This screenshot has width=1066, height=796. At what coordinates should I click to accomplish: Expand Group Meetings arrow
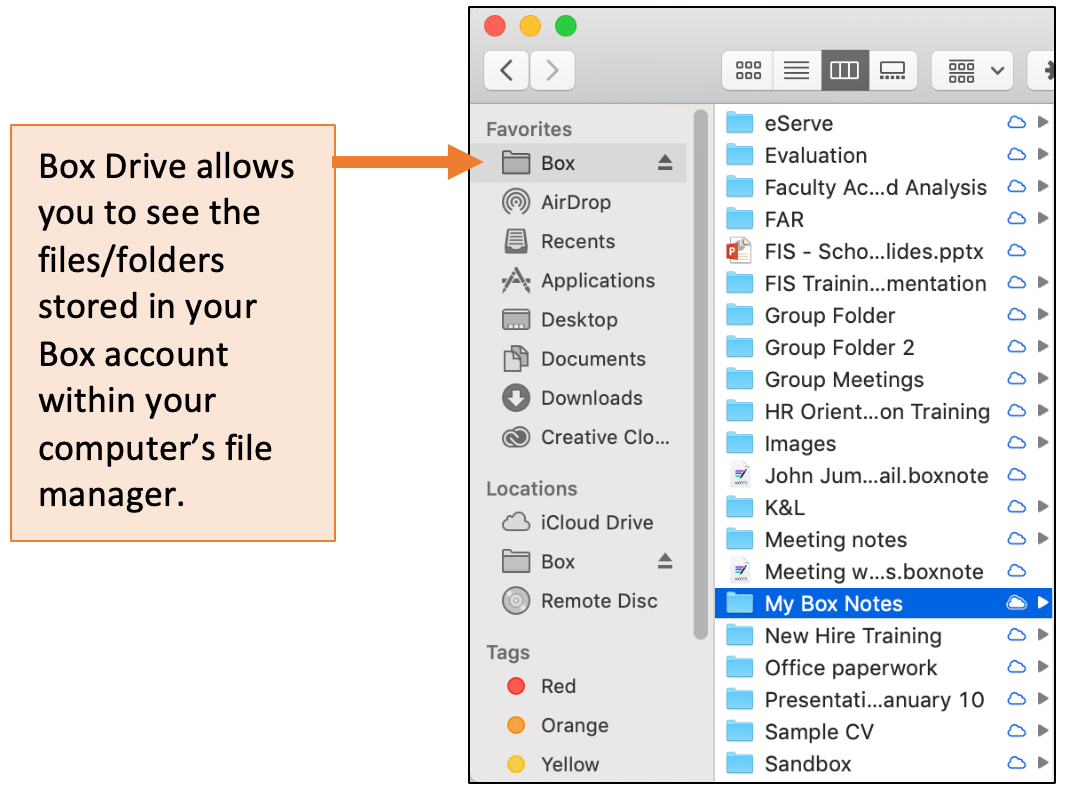click(1042, 378)
